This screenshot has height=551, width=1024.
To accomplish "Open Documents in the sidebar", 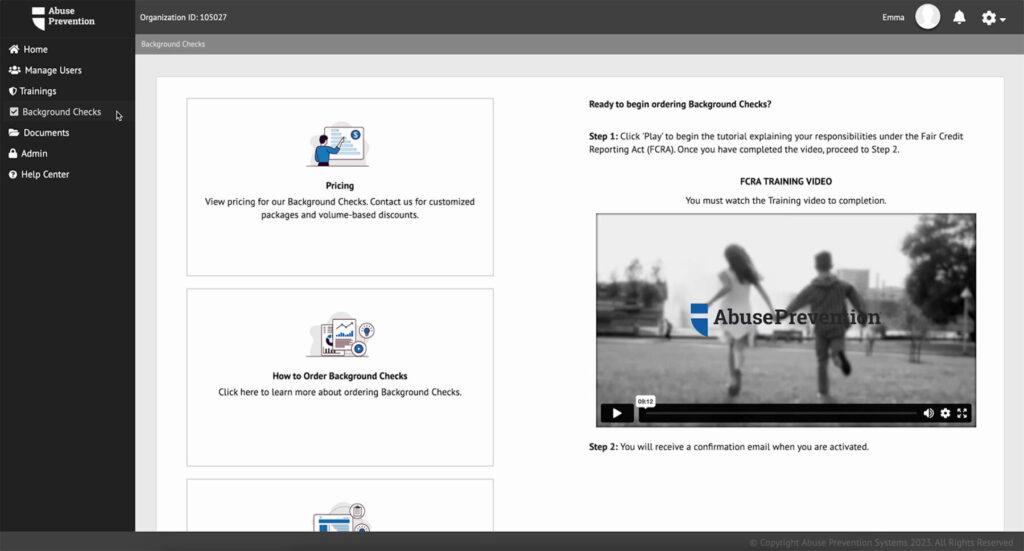I will 46,133.
